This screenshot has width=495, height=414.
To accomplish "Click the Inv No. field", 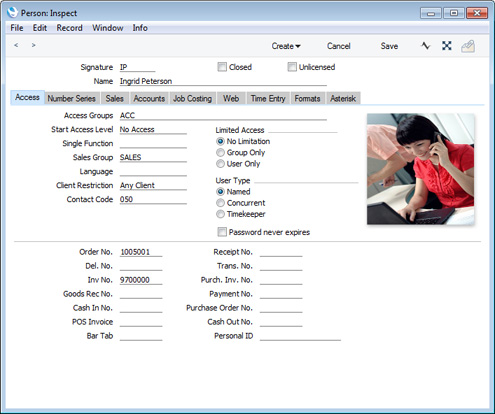I will click(141, 280).
